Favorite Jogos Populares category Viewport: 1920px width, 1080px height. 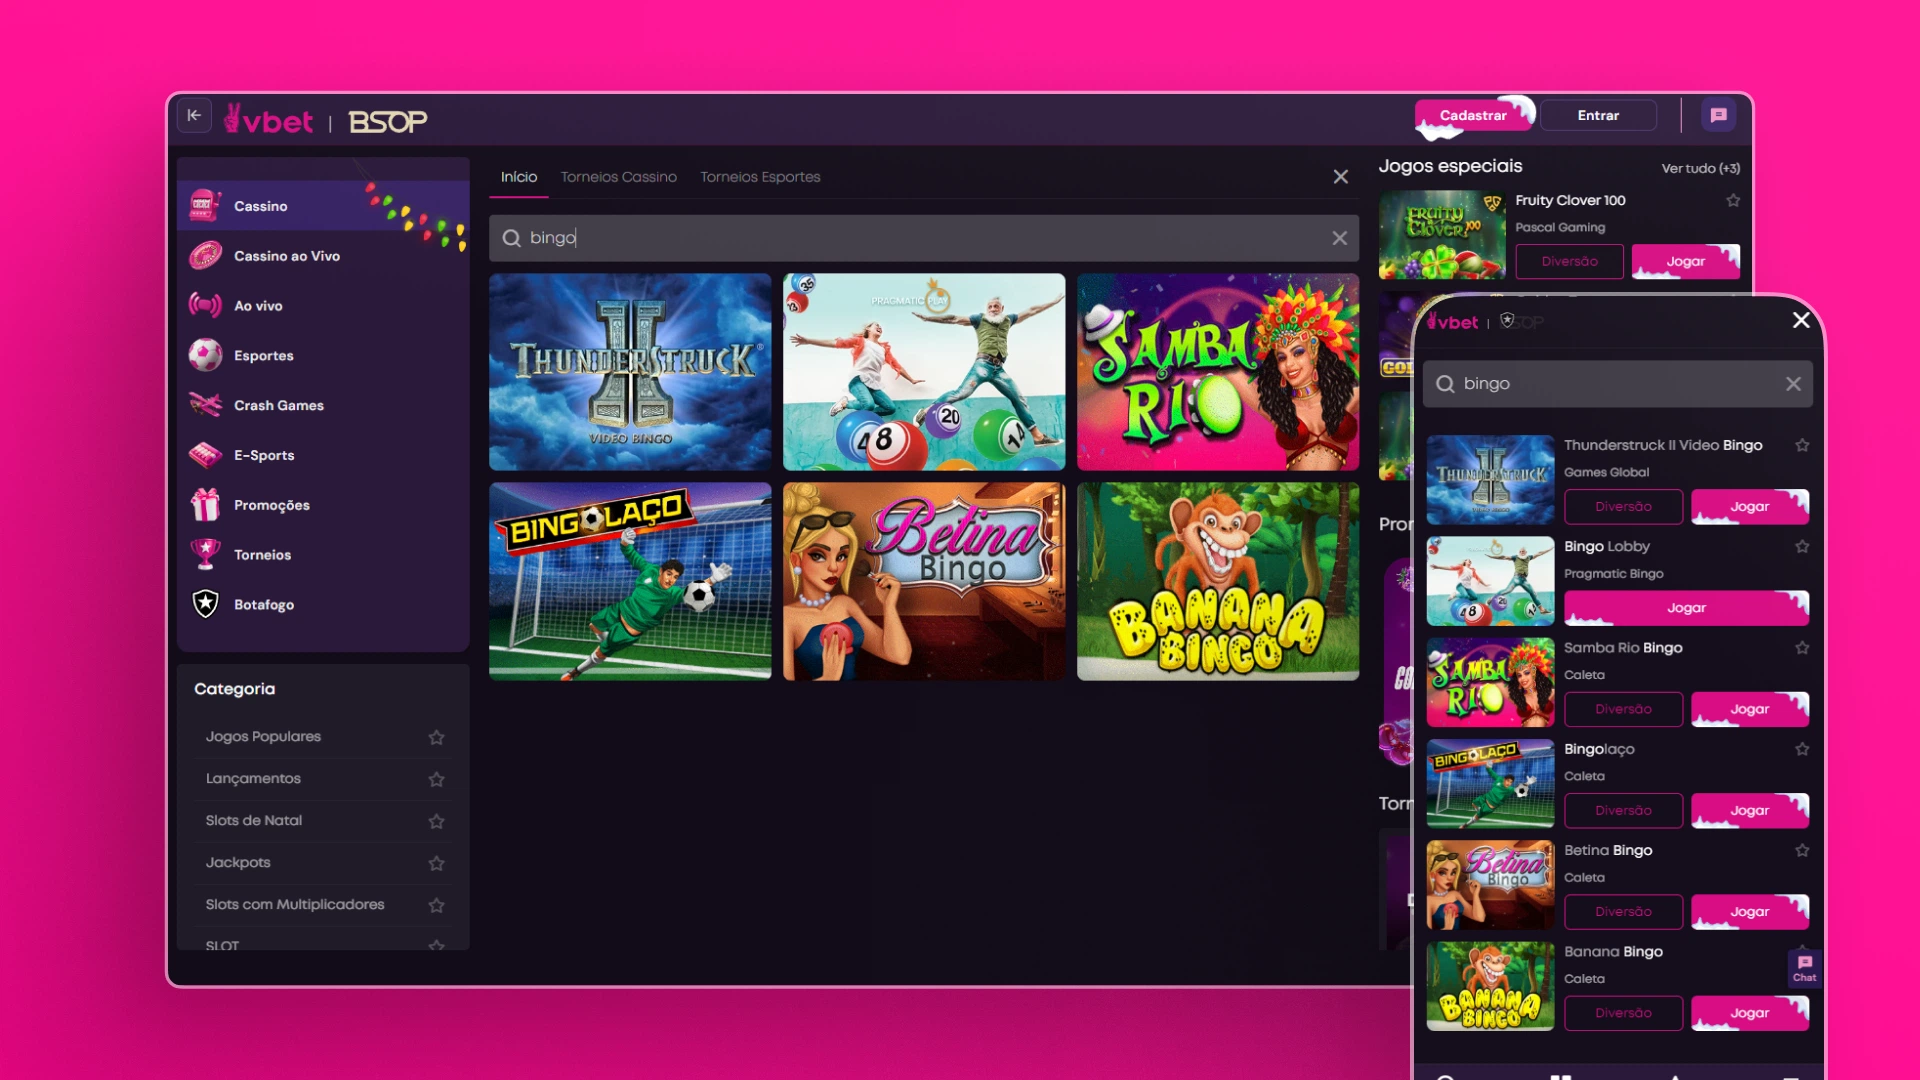[x=436, y=737]
